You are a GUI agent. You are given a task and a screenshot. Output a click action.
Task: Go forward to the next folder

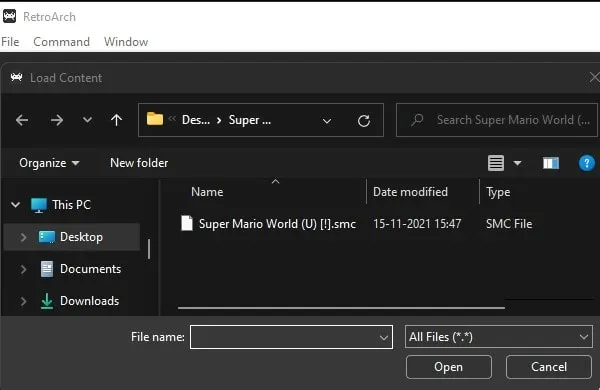57,120
